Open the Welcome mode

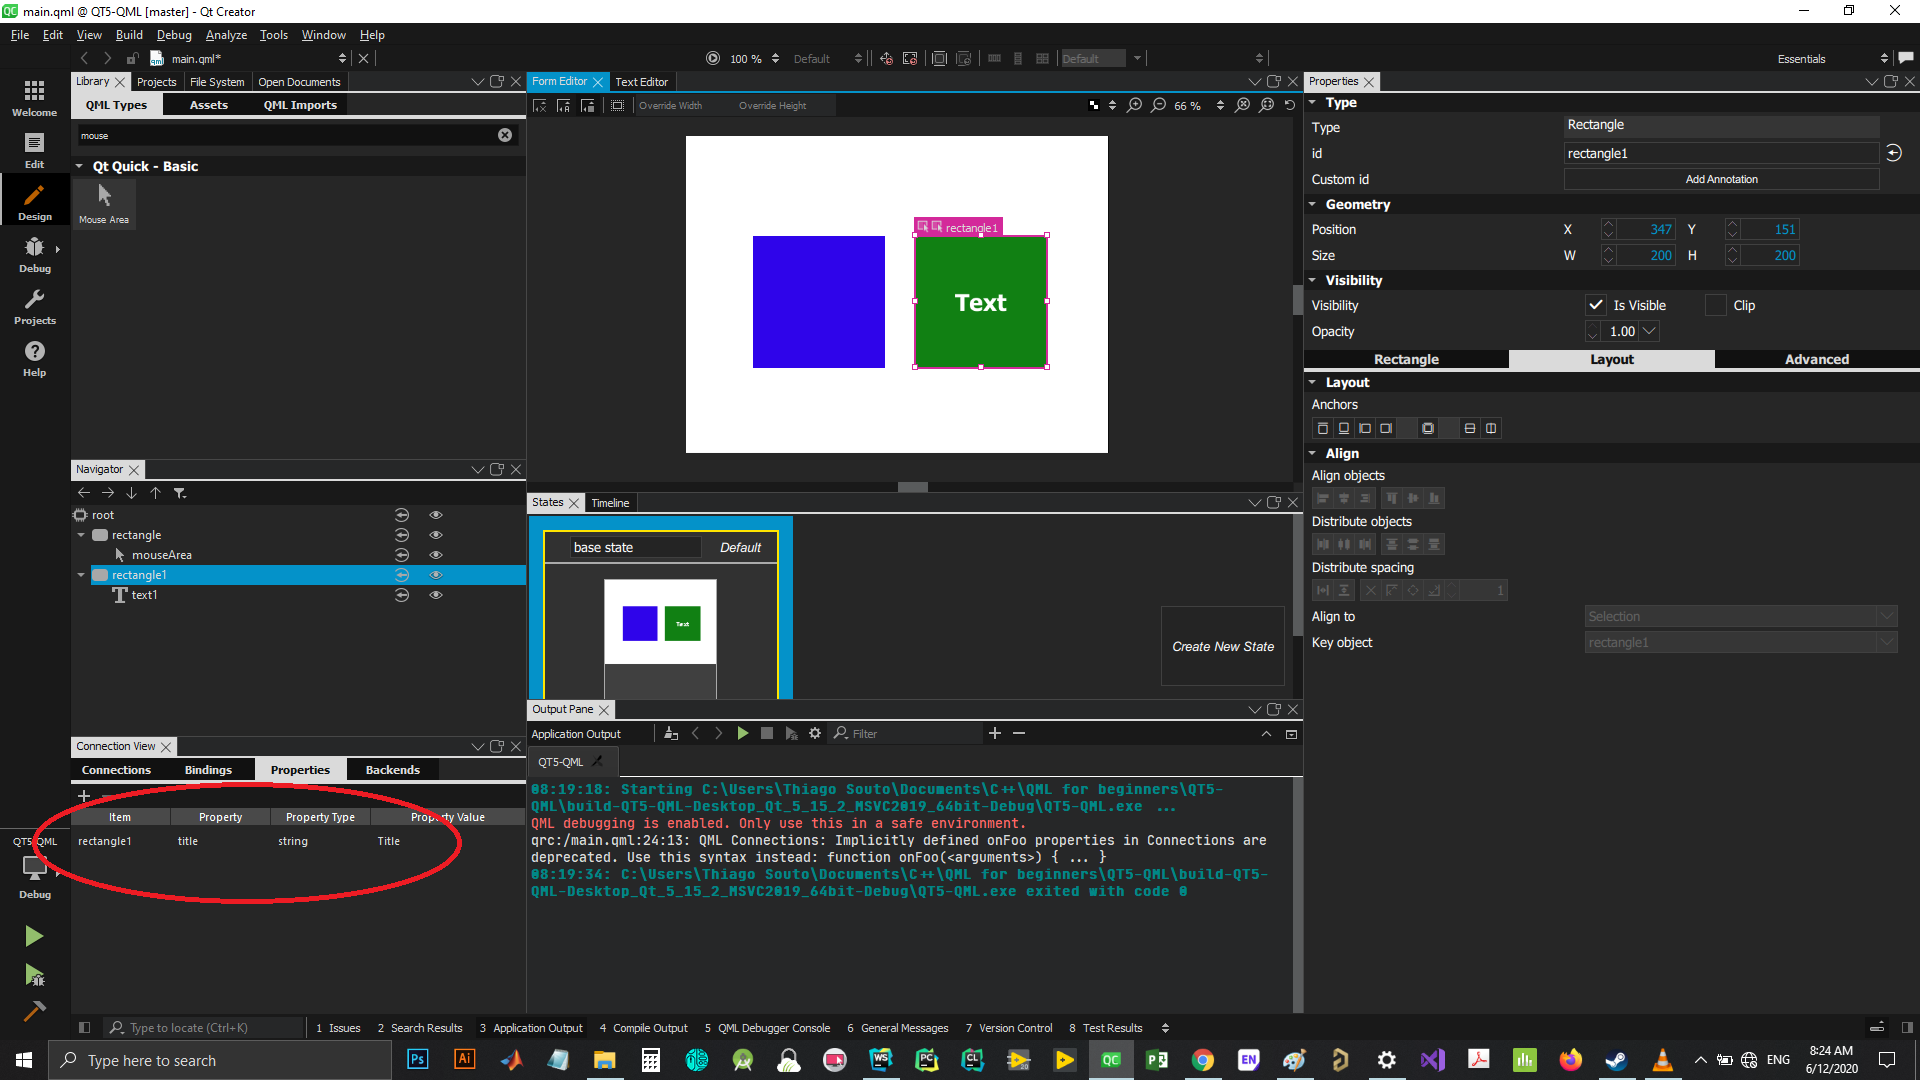(x=34, y=98)
